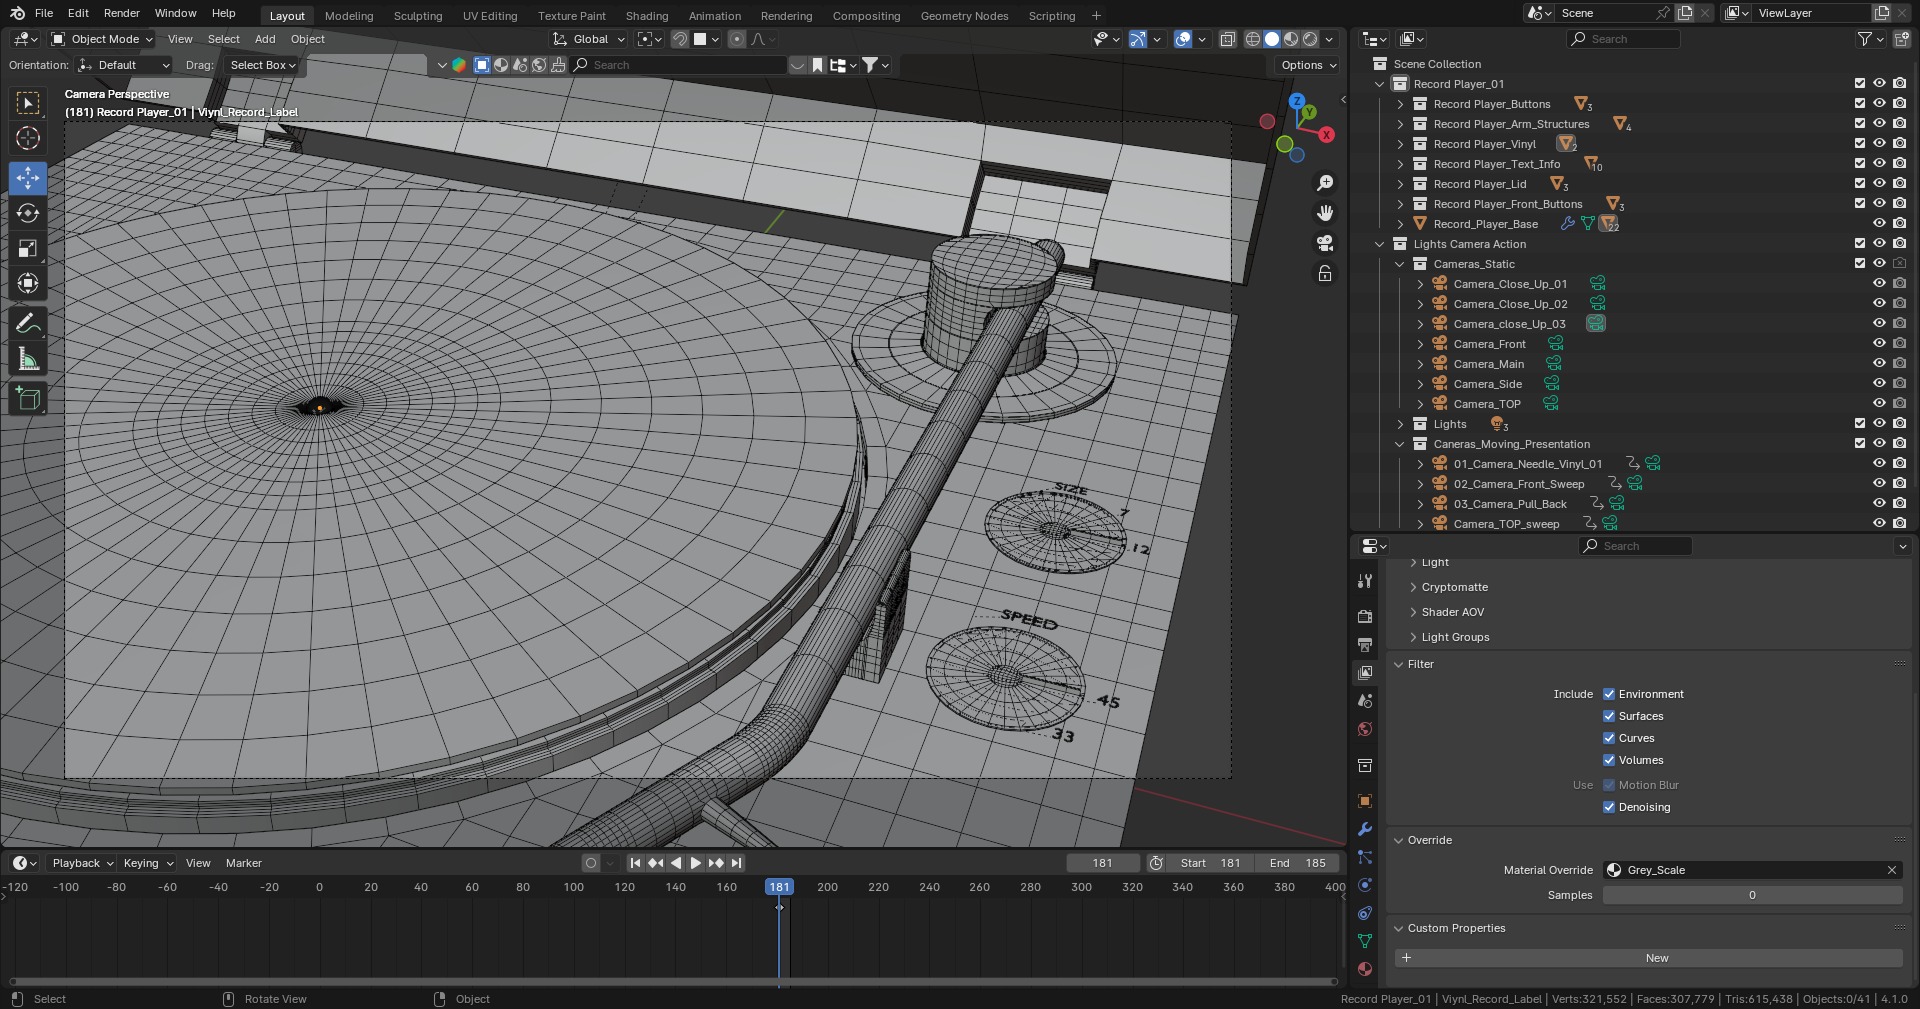Screen dimensions: 1920x1009
Task: Switch to the Shading workspace tab
Action: point(647,16)
